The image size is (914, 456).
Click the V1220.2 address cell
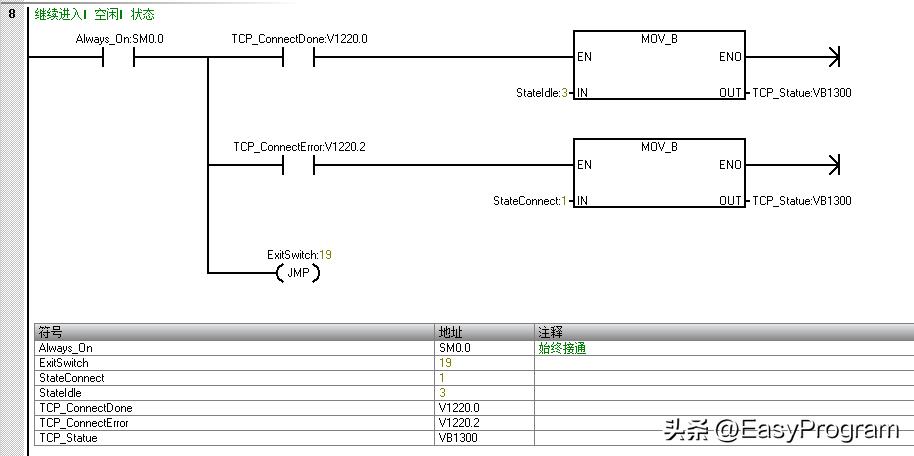click(x=484, y=423)
